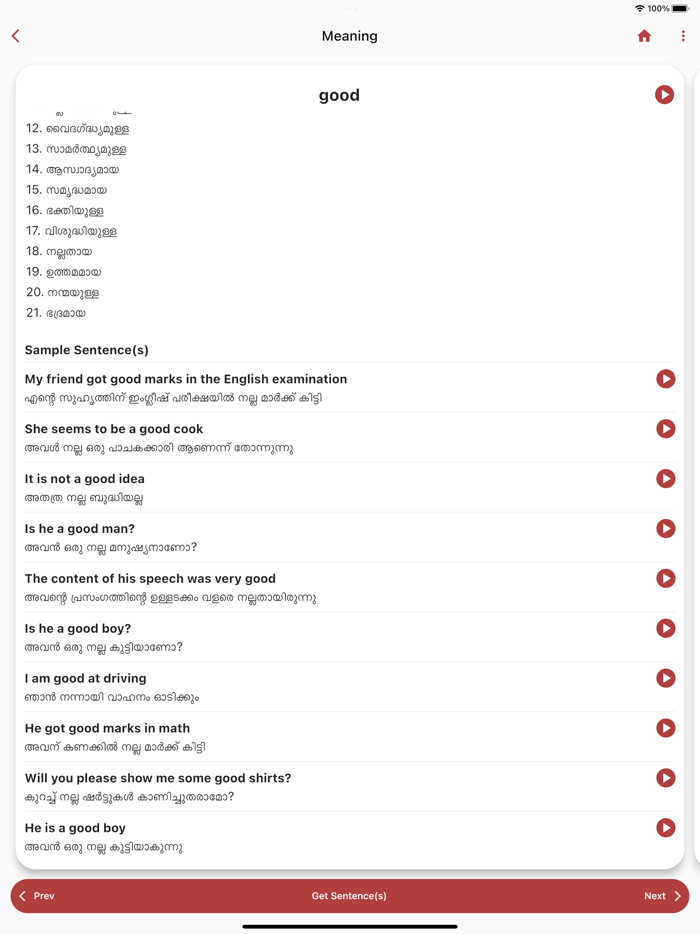This screenshot has width=700, height=934.
Task: Play audio for "It is not a good idea"
Action: (665, 478)
